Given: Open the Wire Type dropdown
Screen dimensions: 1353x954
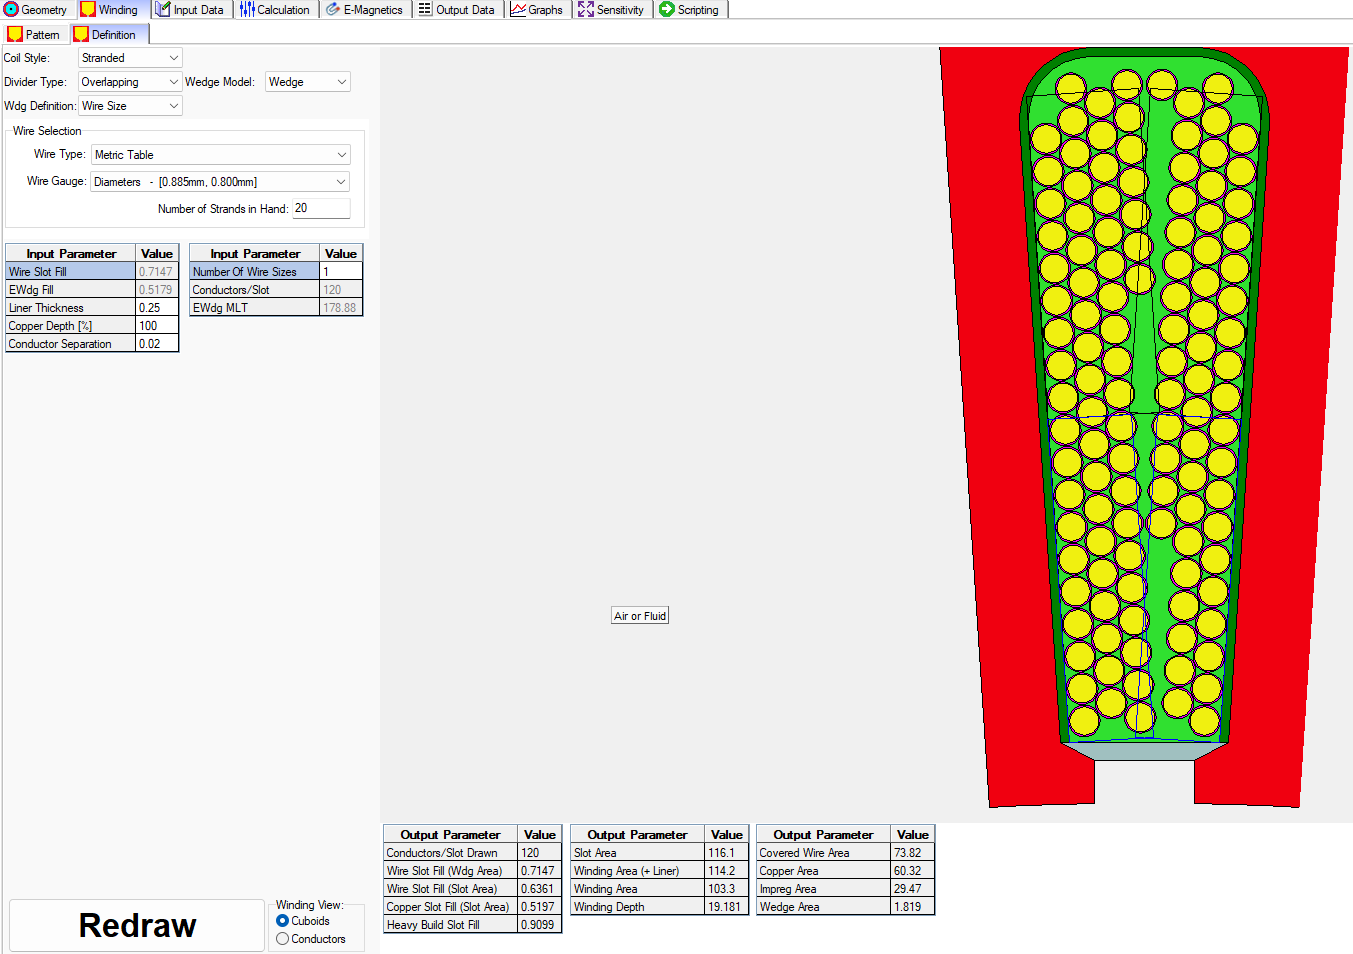Looking at the screenshot, I should point(221,155).
